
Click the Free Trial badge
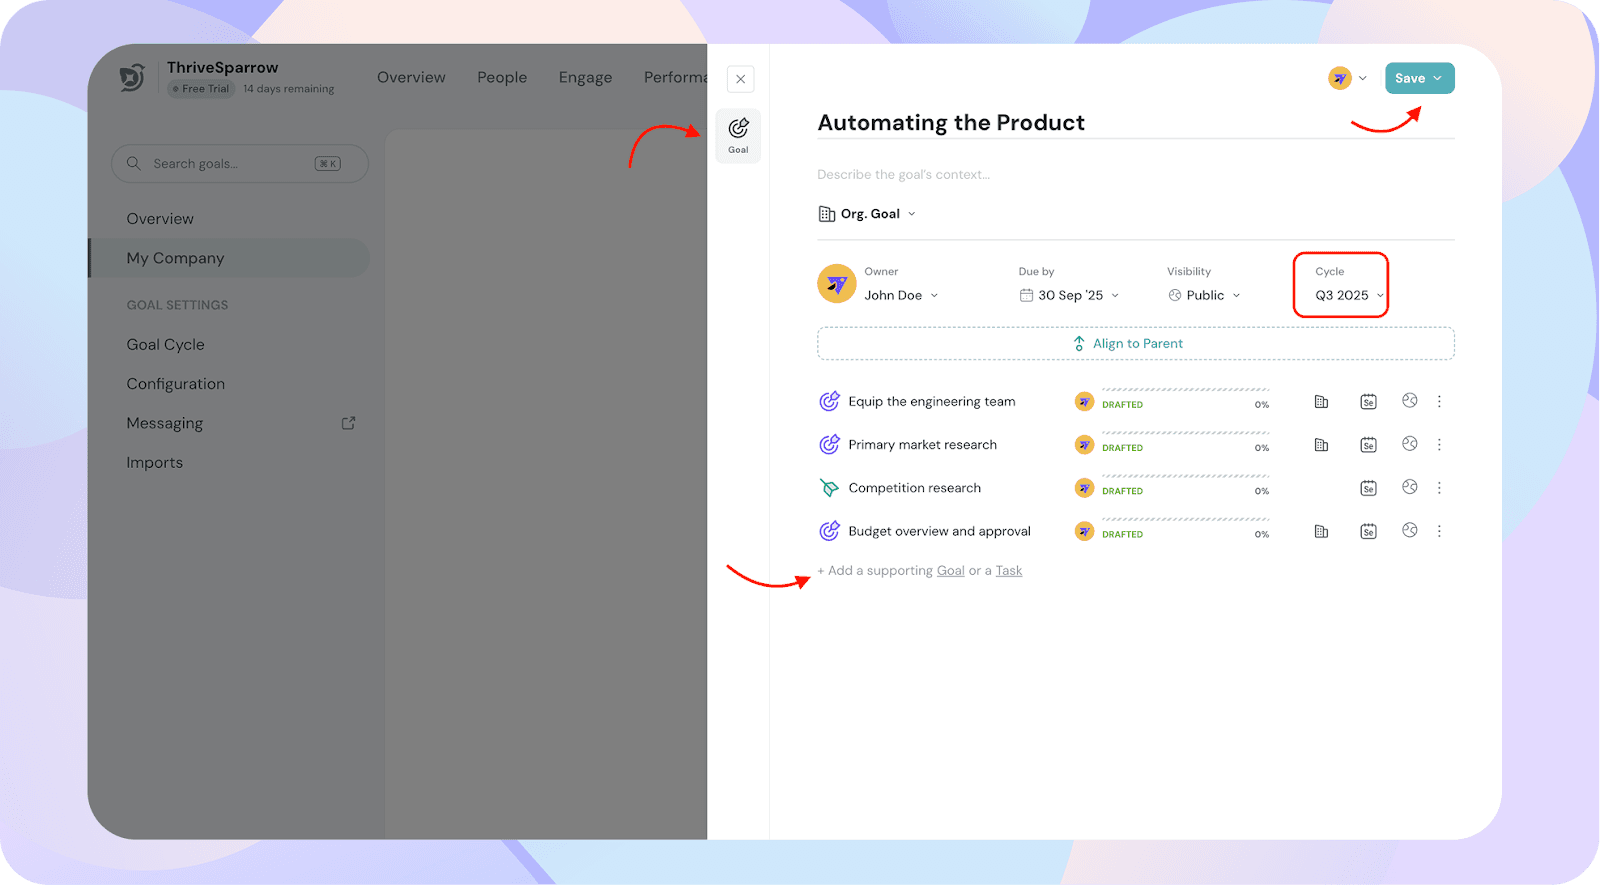pyautogui.click(x=201, y=89)
